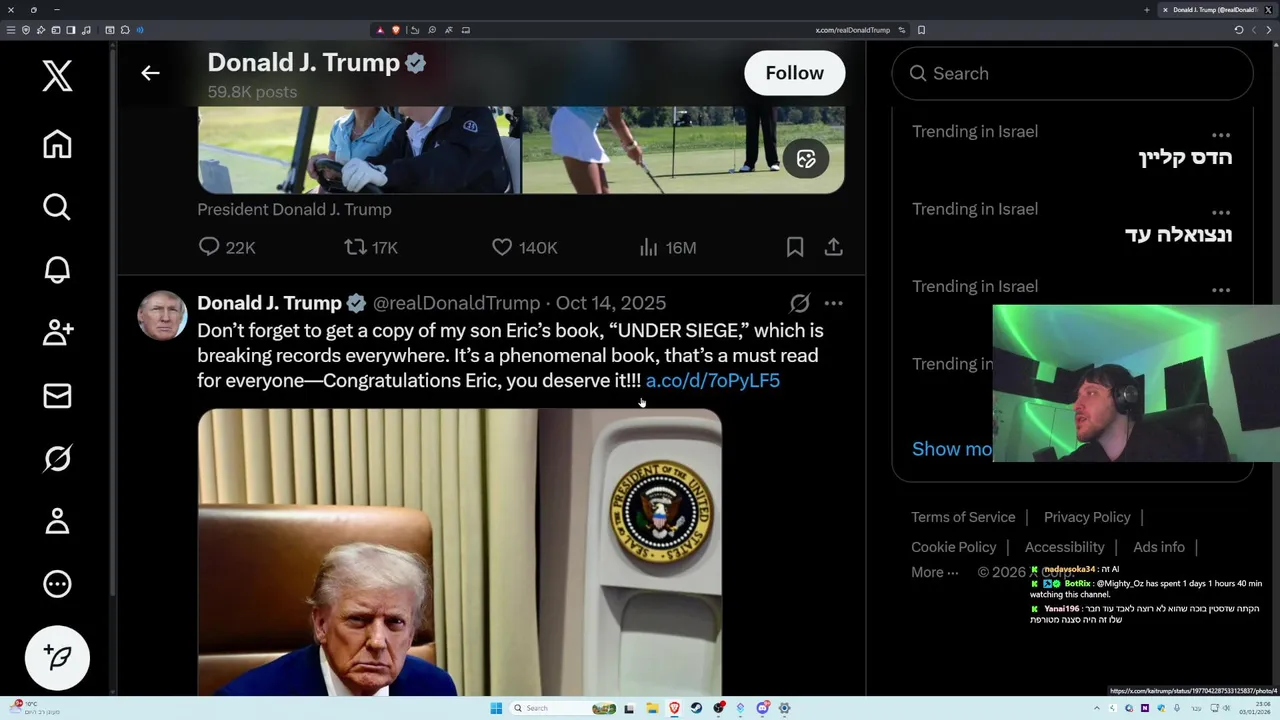Open the Windows Start menu
1280x720 pixels.
496,708
